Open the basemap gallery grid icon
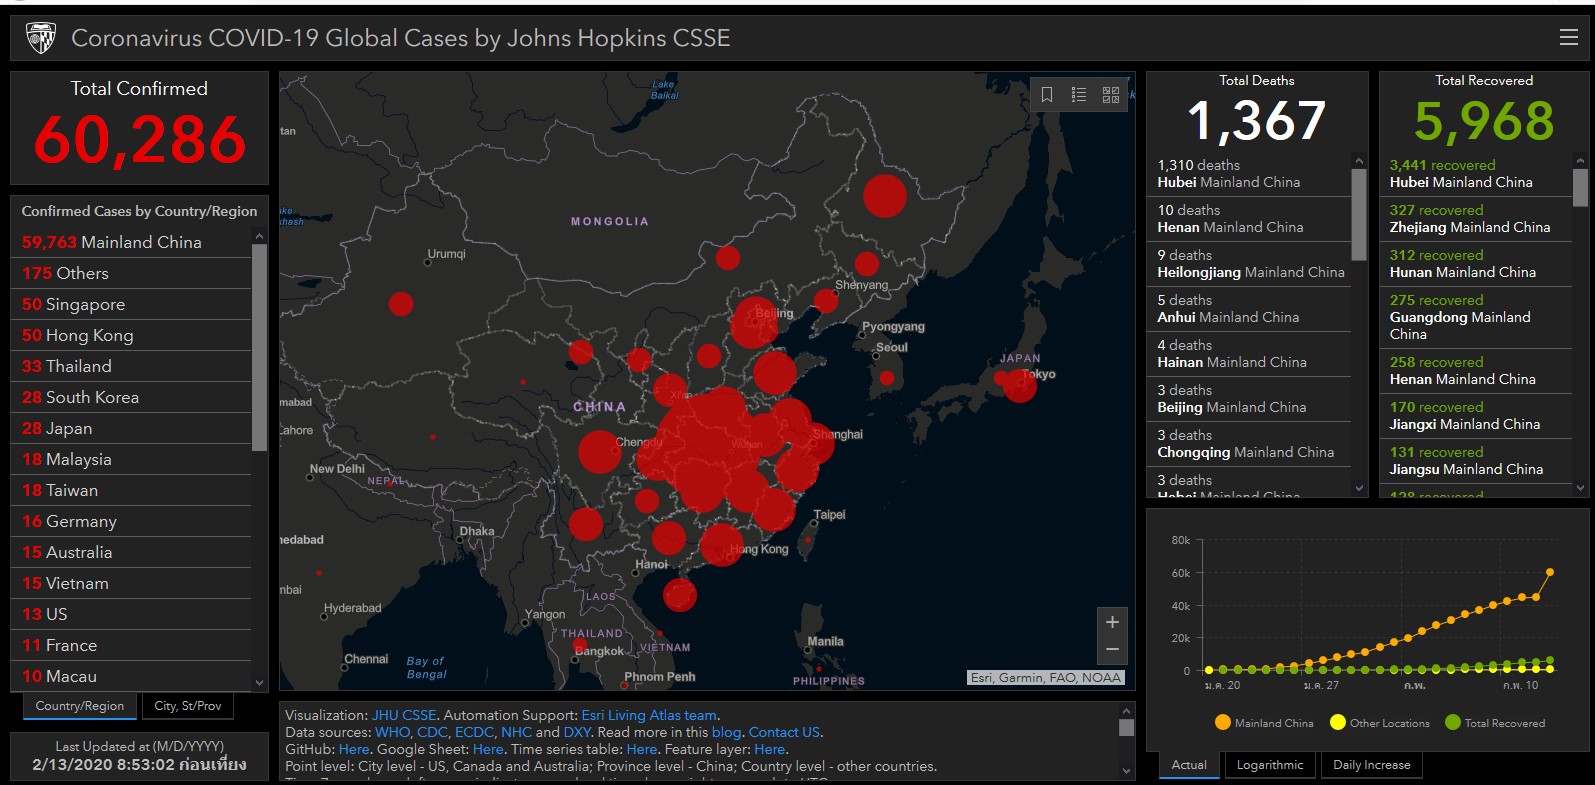1595x785 pixels. [x=1111, y=94]
